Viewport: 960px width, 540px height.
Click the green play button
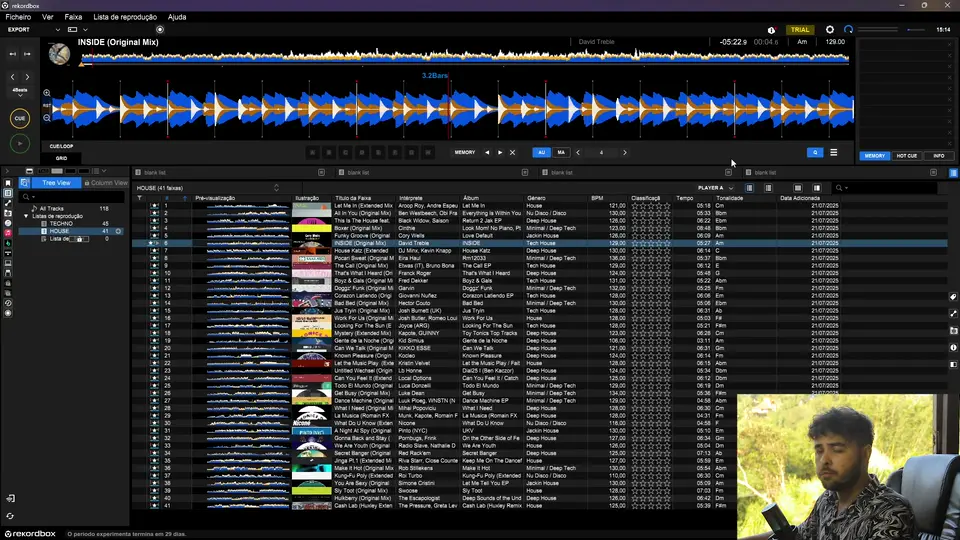pyautogui.click(x=20, y=143)
